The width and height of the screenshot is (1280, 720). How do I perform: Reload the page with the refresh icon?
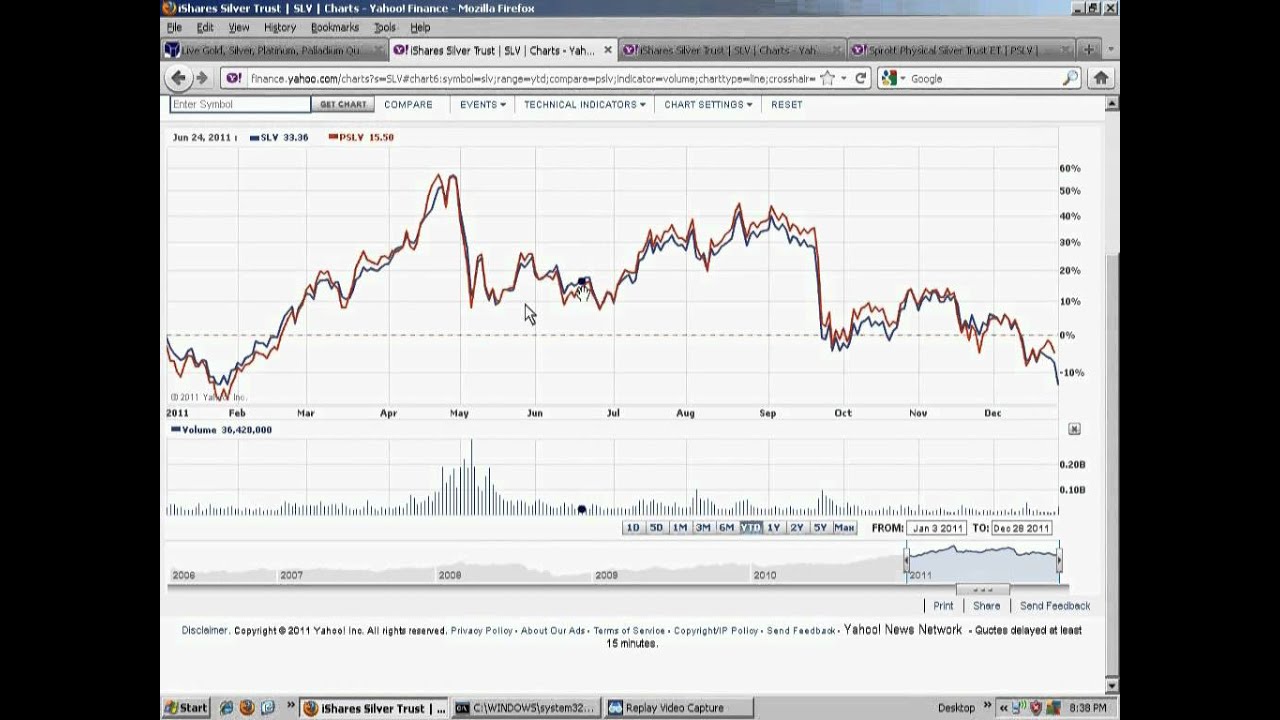coord(860,78)
